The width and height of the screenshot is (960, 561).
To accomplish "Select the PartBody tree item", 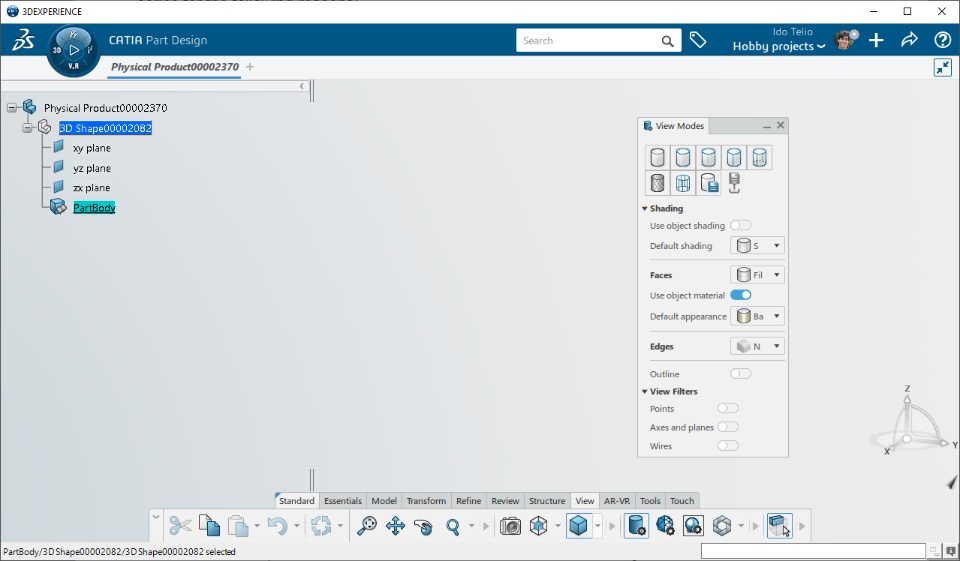I will 94,208.
